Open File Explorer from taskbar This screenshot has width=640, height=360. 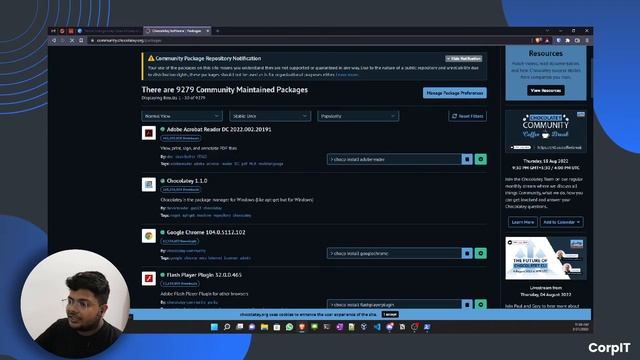pos(264,327)
